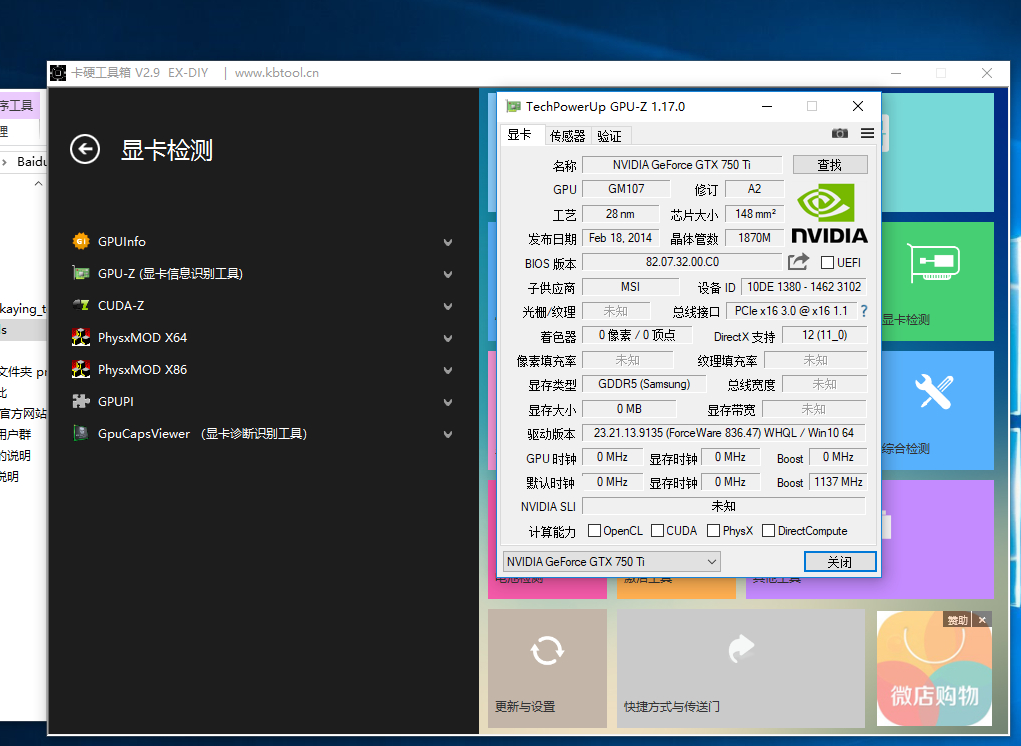The width and height of the screenshot is (1021, 746).
Task: Switch to the 显卡 tab
Action: [520, 135]
